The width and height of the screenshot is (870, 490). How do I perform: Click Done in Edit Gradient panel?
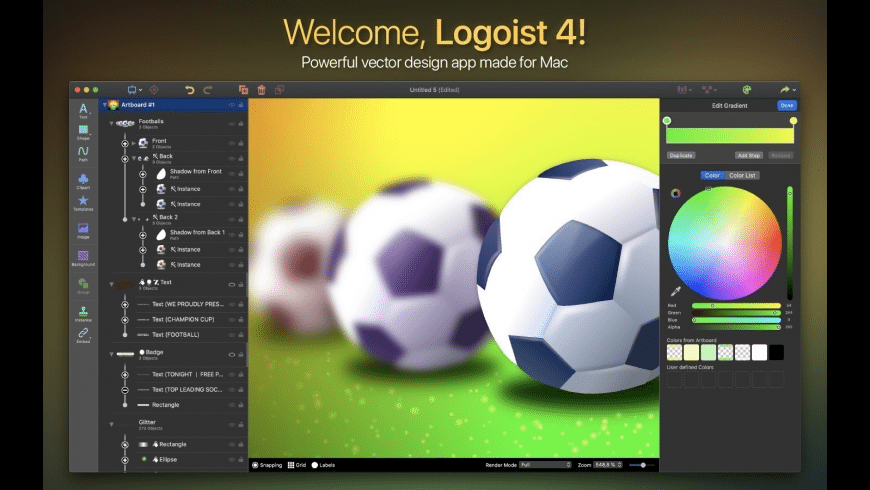[787, 105]
